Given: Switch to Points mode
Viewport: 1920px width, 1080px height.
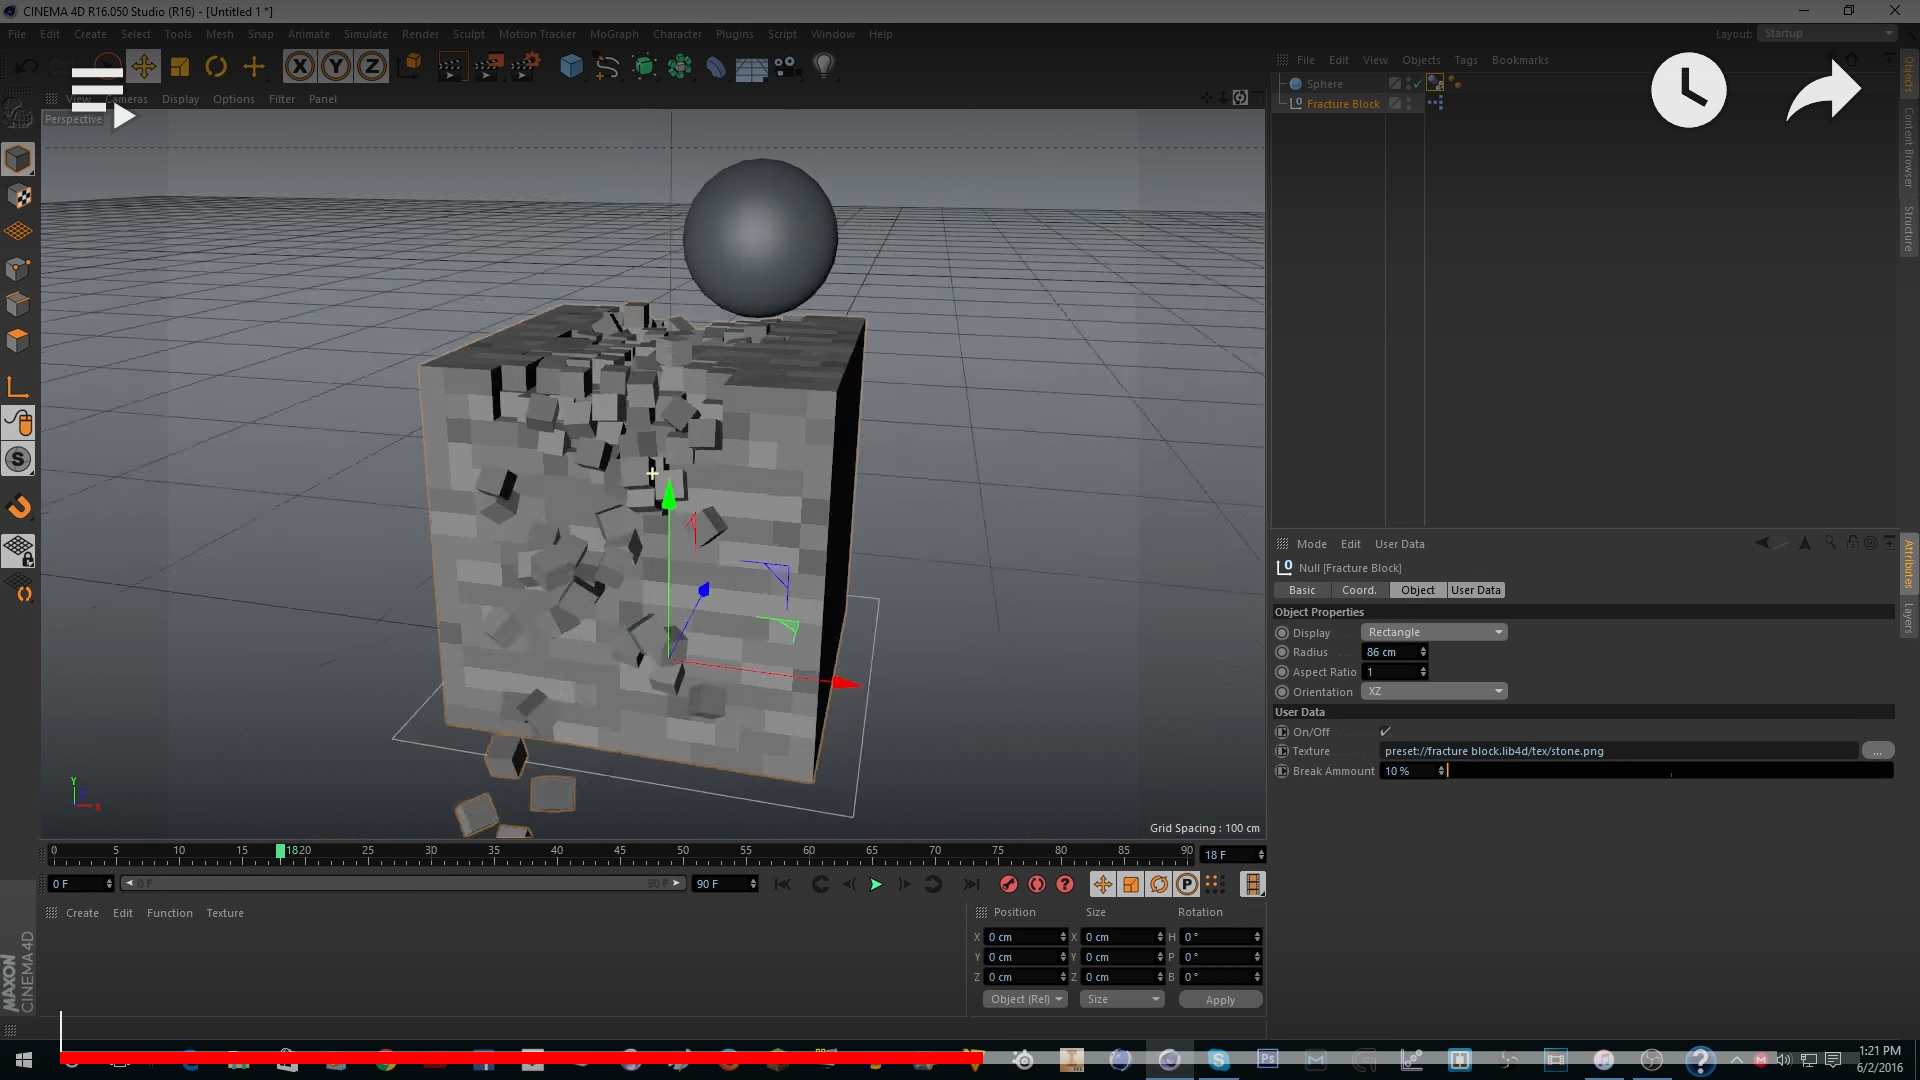Looking at the screenshot, I should (x=18, y=269).
